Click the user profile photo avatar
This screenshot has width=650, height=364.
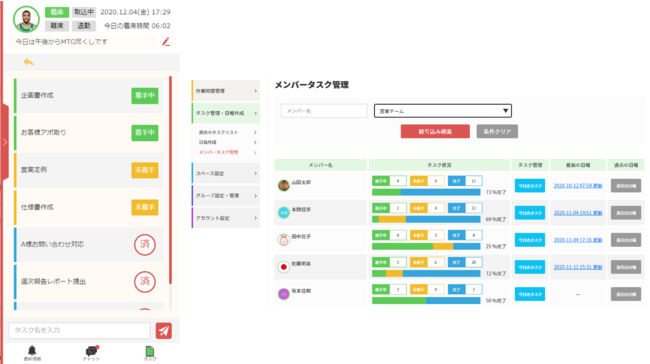point(26,19)
